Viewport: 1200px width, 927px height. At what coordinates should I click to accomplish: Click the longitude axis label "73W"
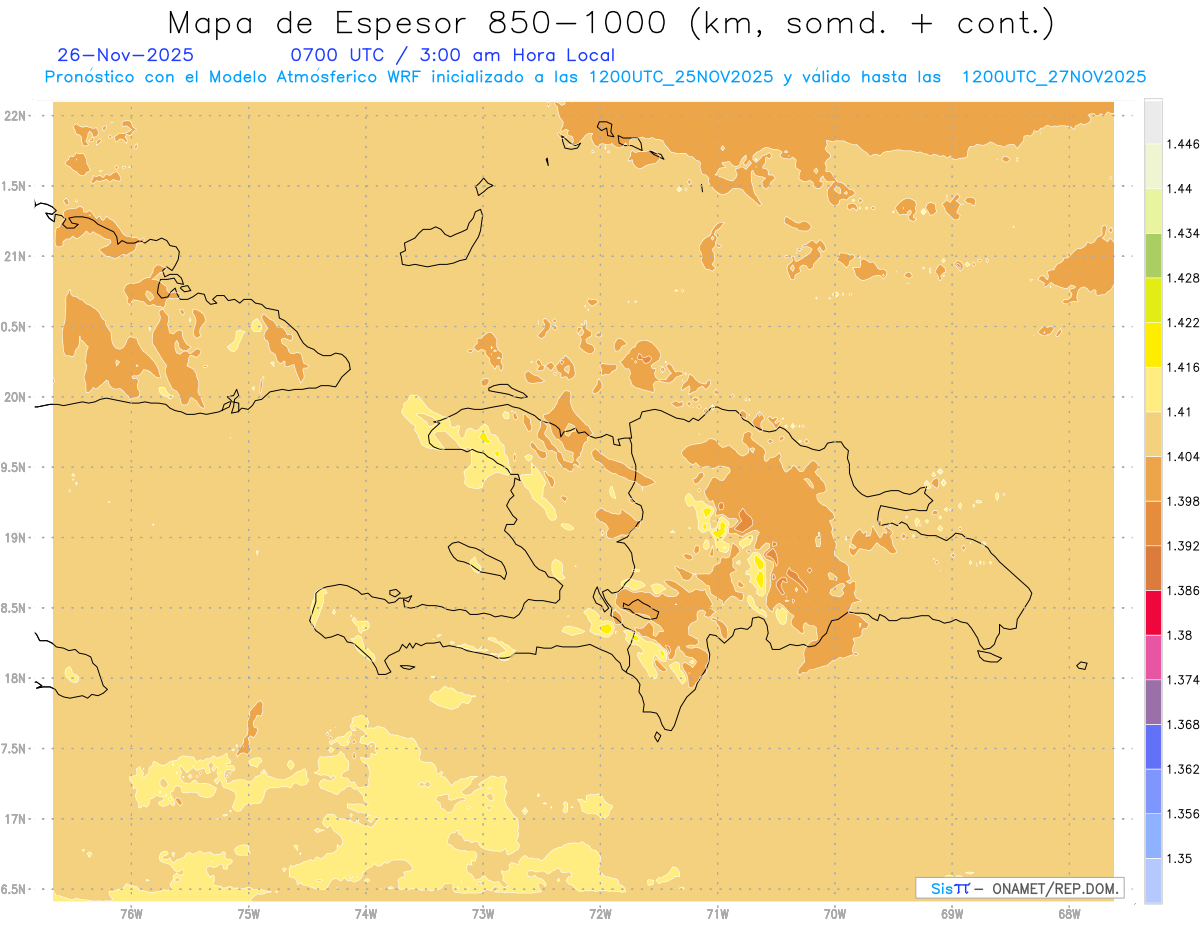coord(483,914)
